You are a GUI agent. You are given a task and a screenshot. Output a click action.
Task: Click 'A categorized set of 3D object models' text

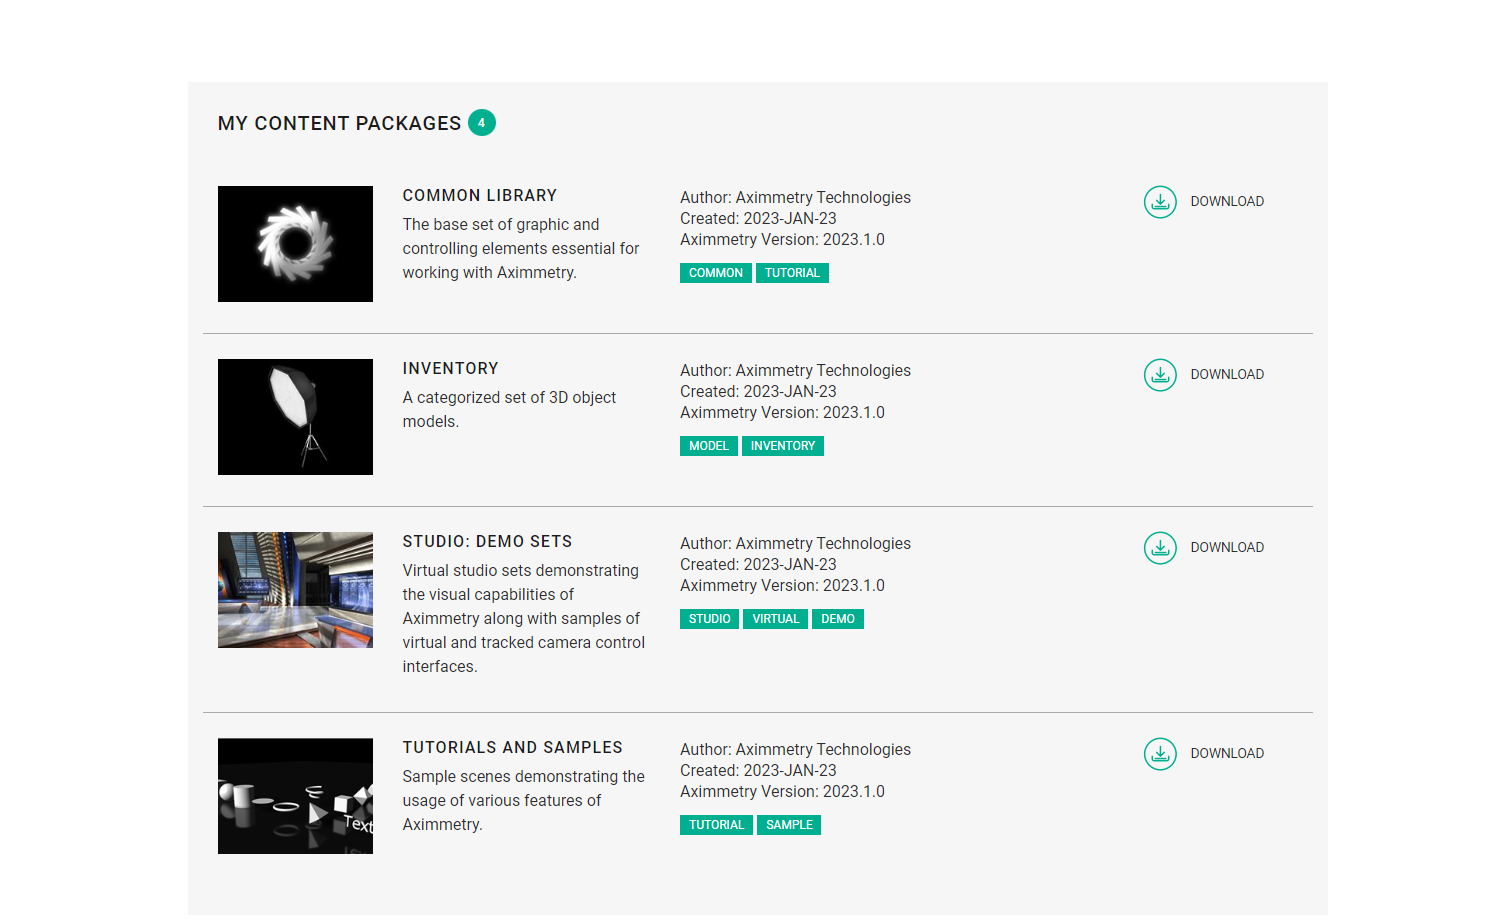(509, 410)
